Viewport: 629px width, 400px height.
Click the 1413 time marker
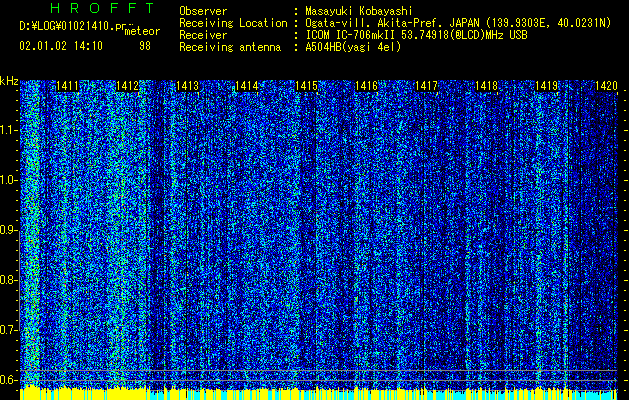(187, 86)
